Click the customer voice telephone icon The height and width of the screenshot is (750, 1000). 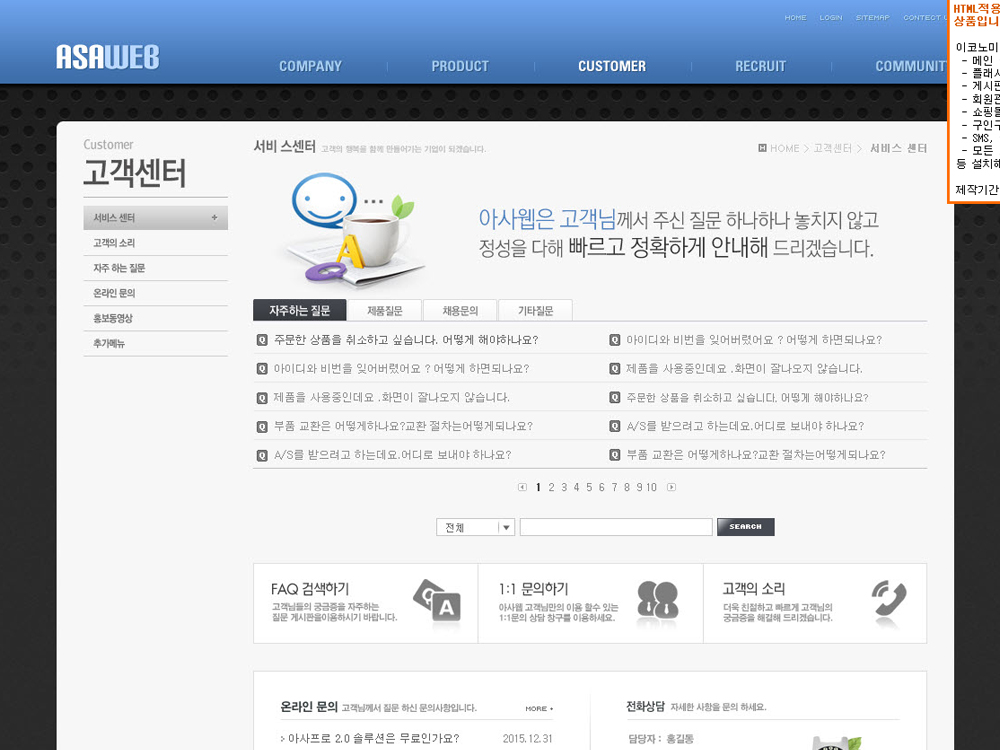coord(888,600)
